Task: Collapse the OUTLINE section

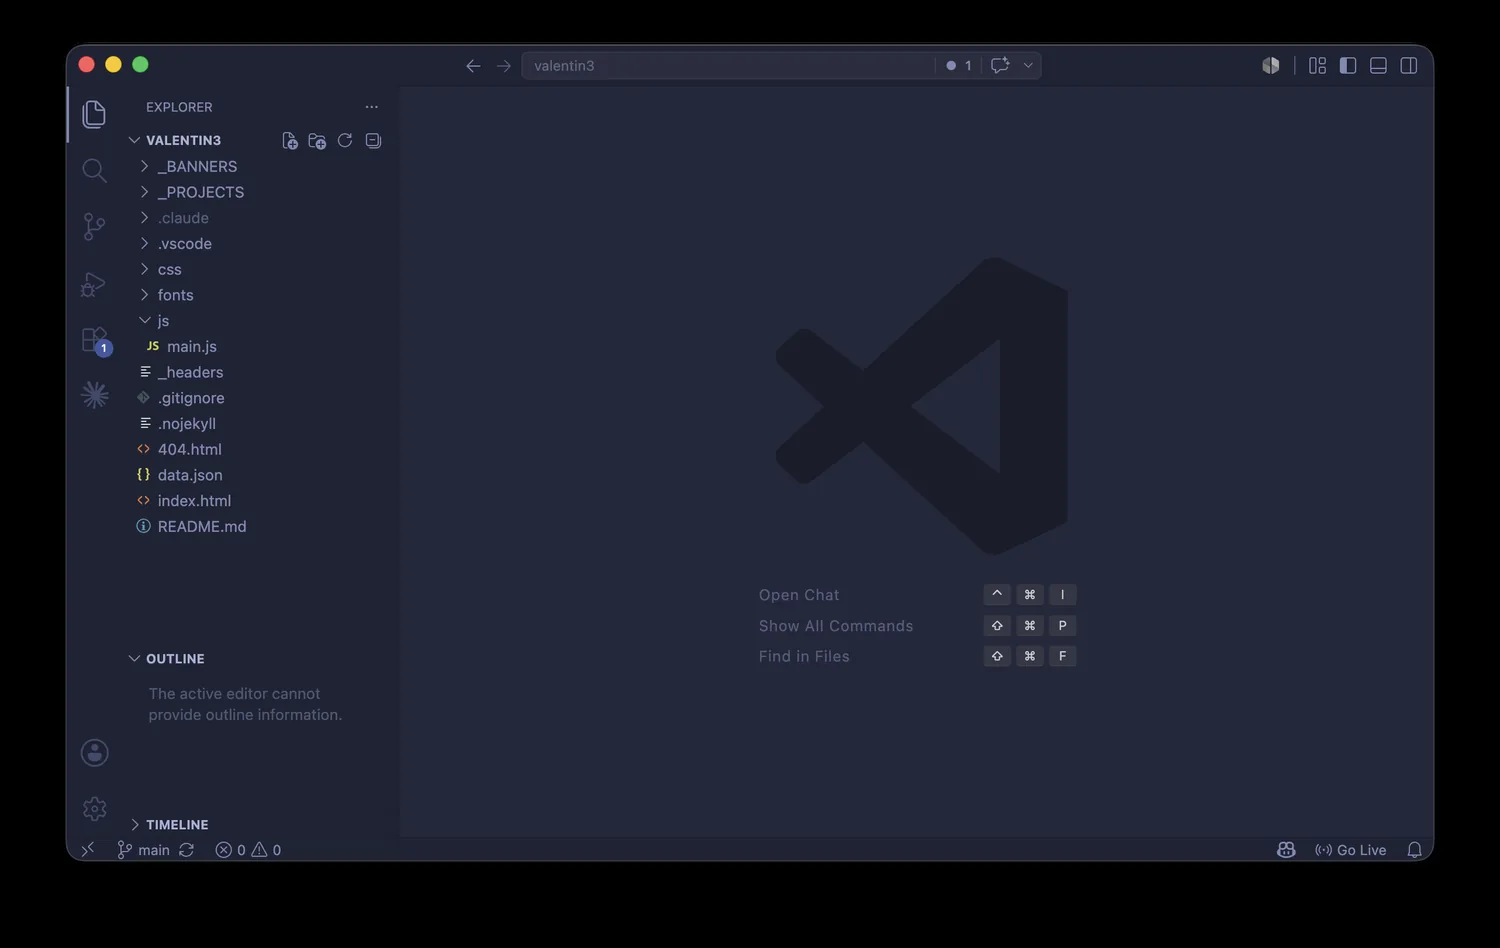Action: (175, 659)
